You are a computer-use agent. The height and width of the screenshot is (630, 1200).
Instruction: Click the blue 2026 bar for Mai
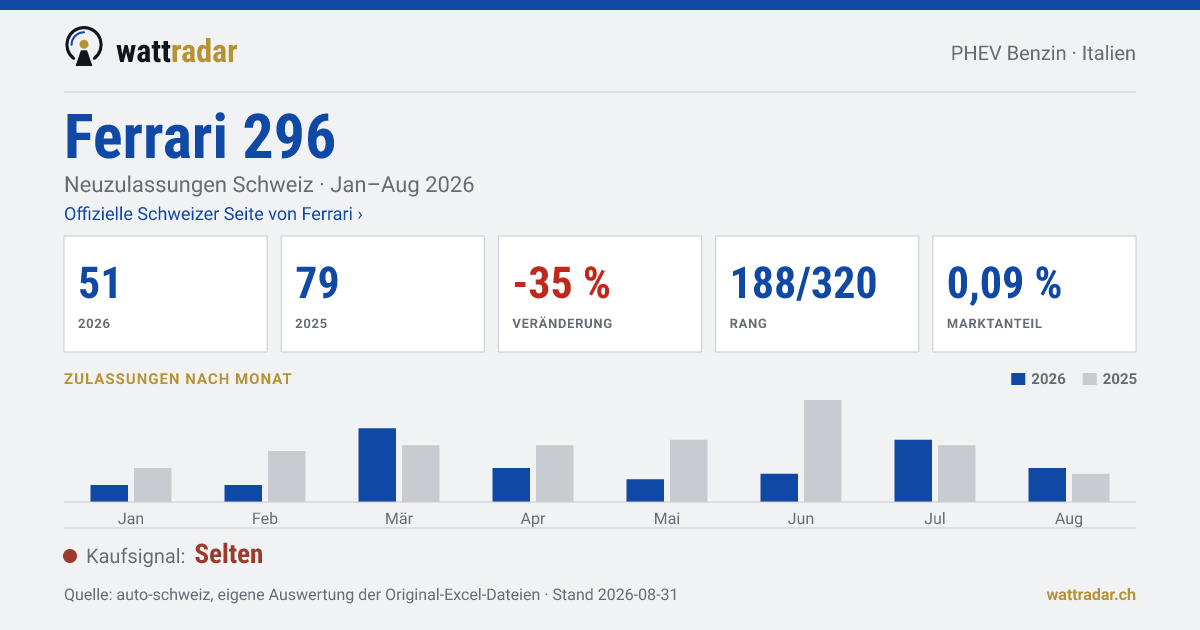tap(645, 490)
